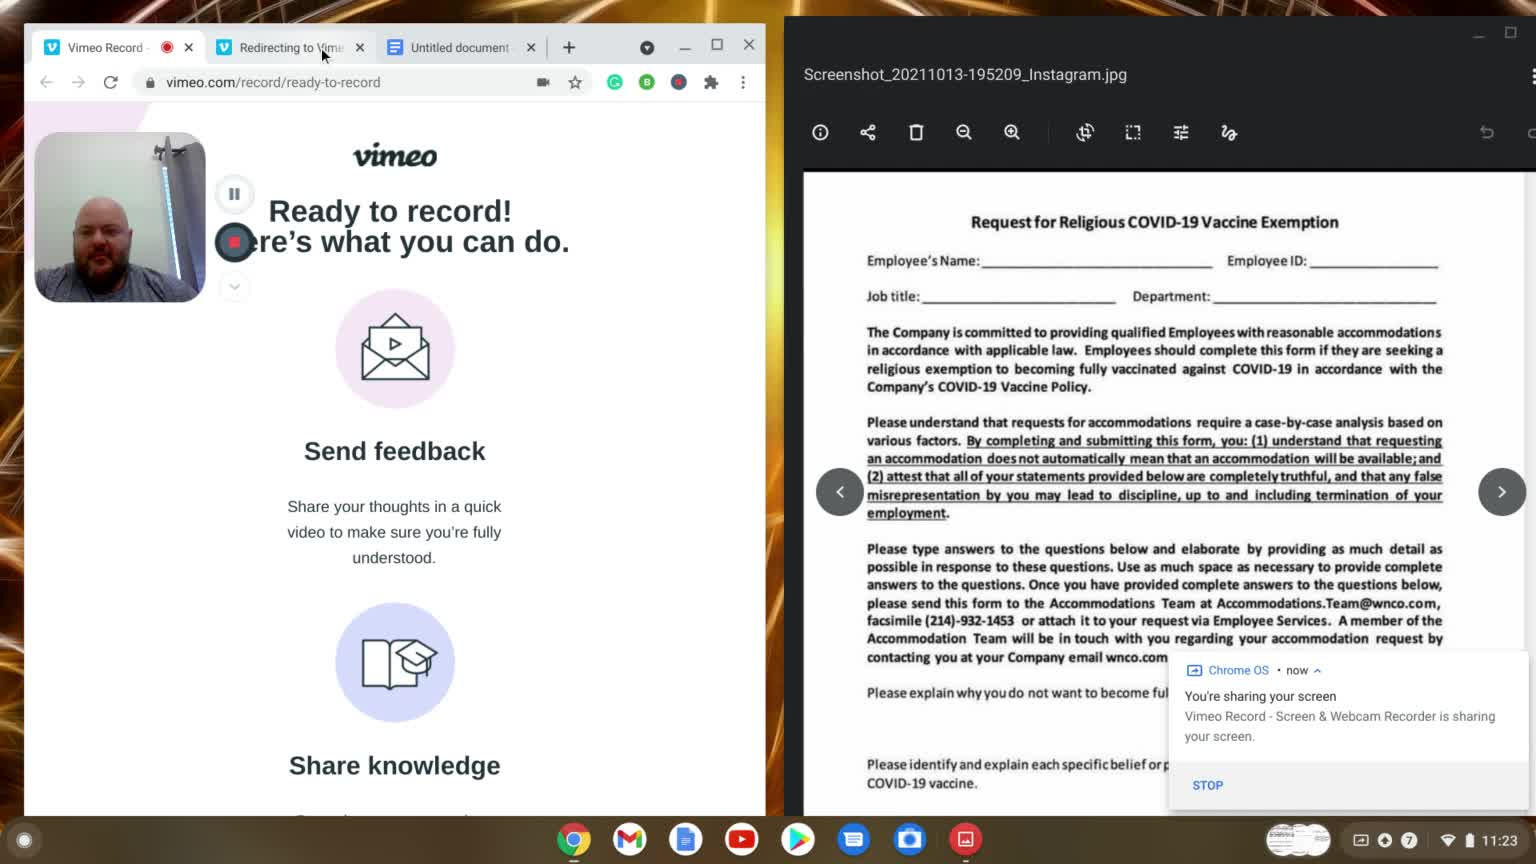Open Gmail from the shelf

tap(630, 840)
